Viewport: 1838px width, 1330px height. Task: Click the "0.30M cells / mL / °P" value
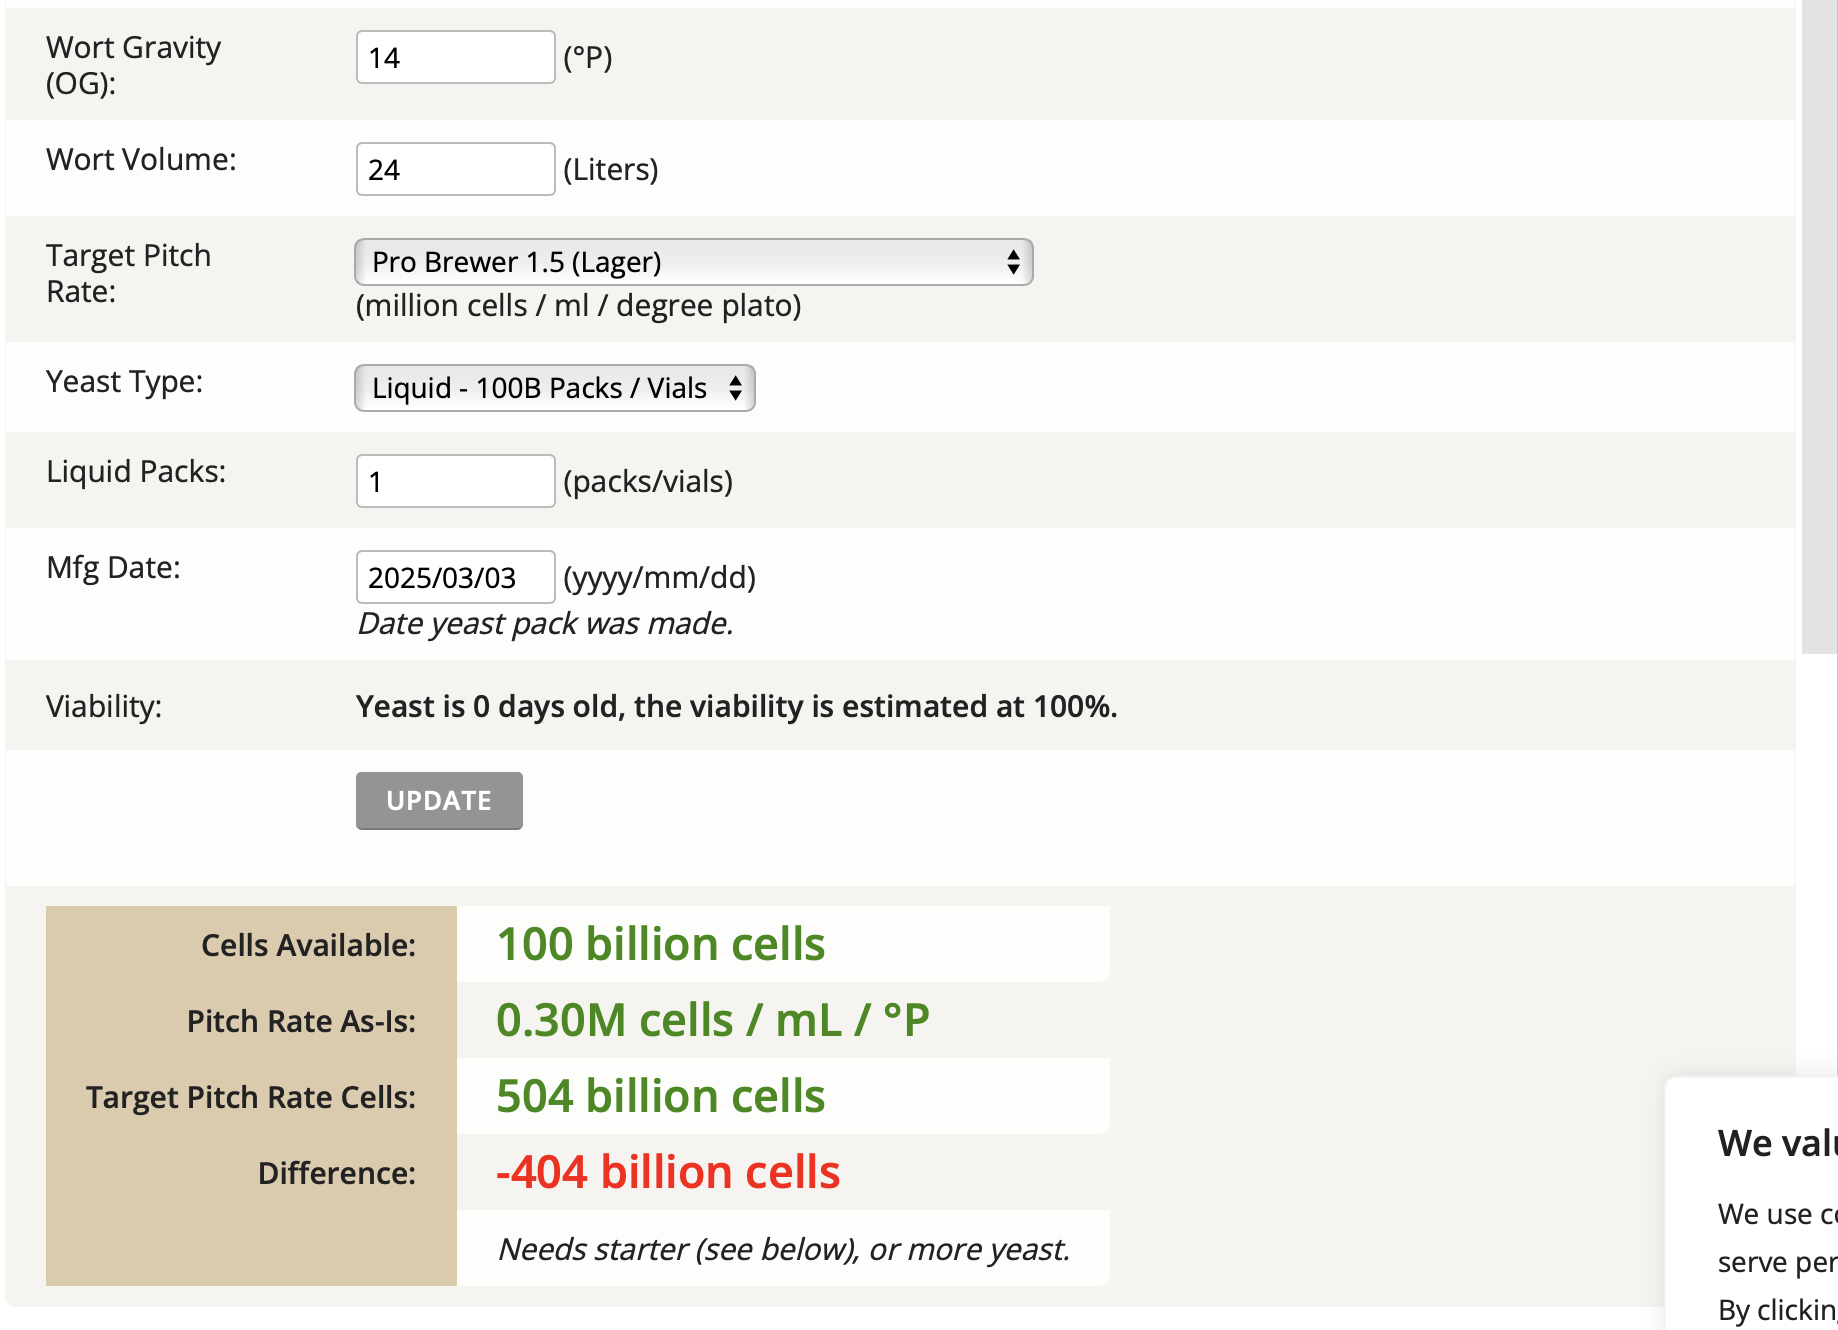[x=712, y=1020]
